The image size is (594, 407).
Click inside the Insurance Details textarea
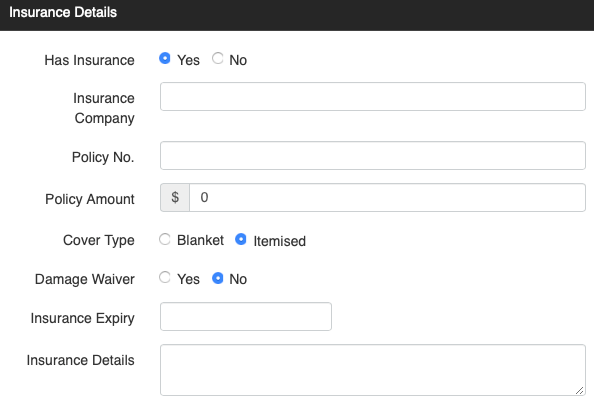pos(373,370)
